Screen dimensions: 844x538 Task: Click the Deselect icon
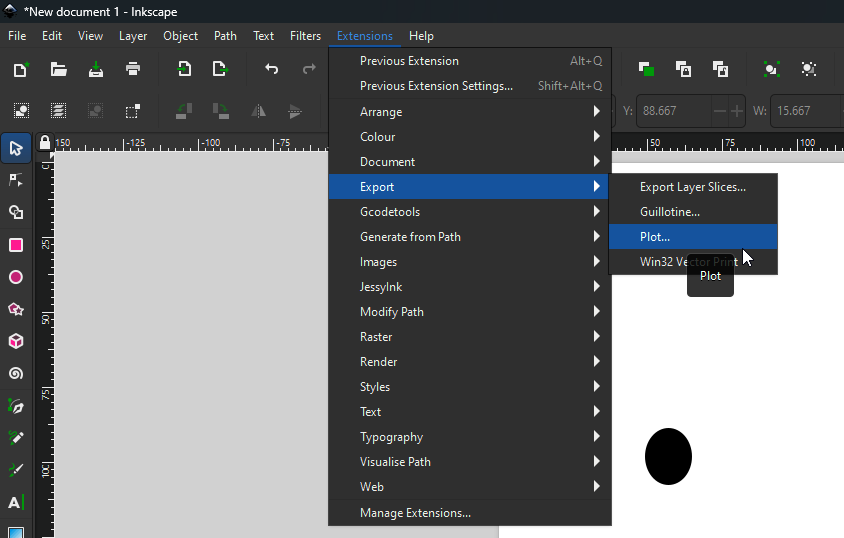pyautogui.click(x=95, y=111)
